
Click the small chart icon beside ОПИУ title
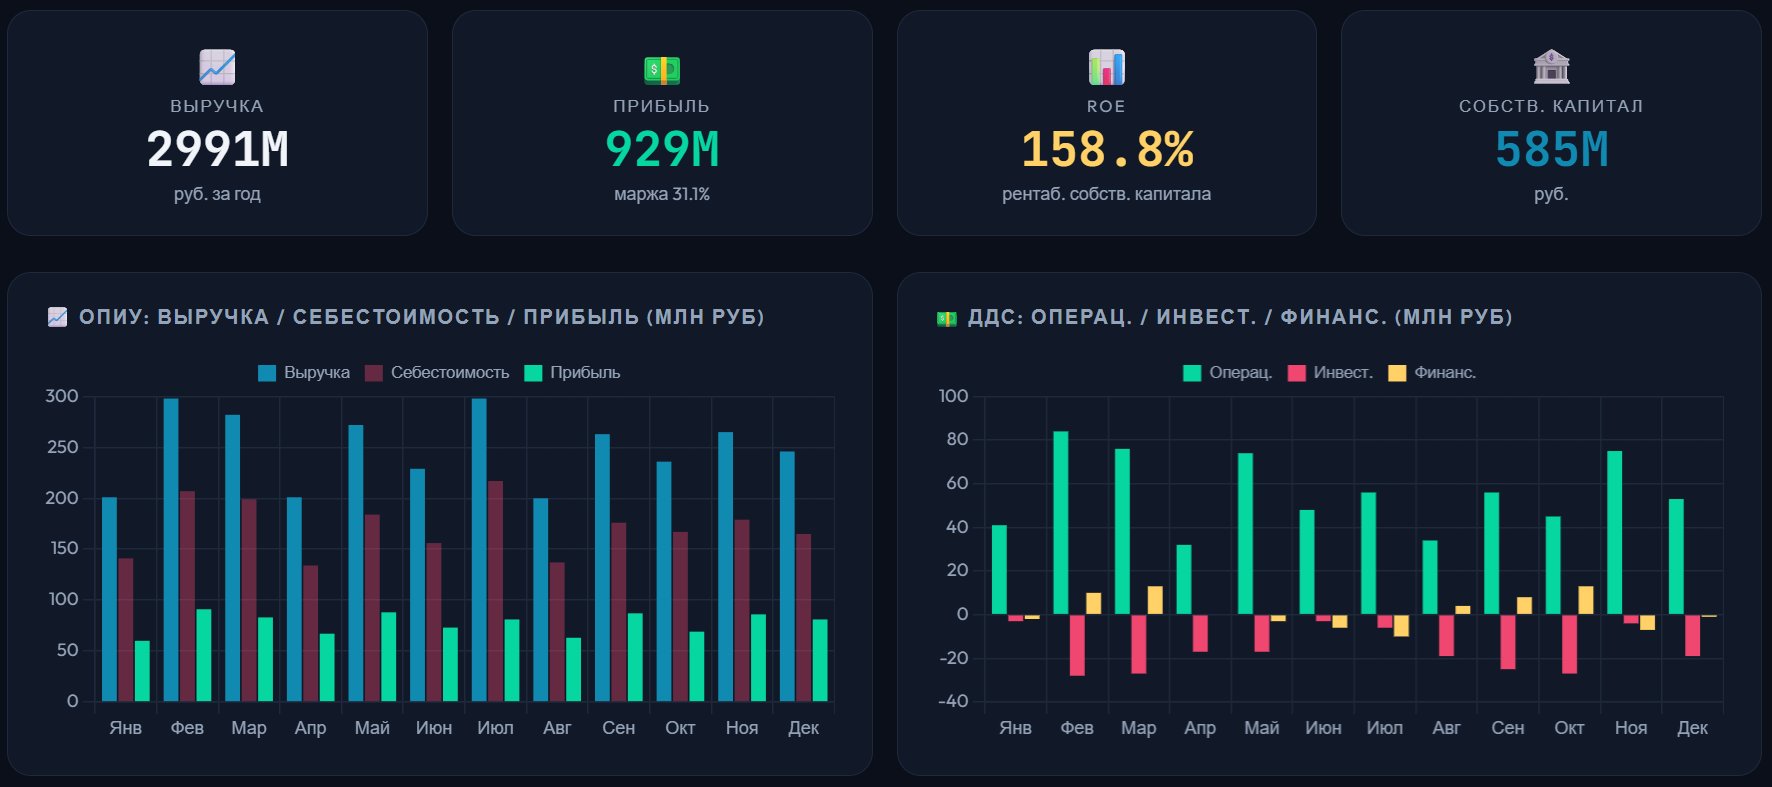click(57, 317)
